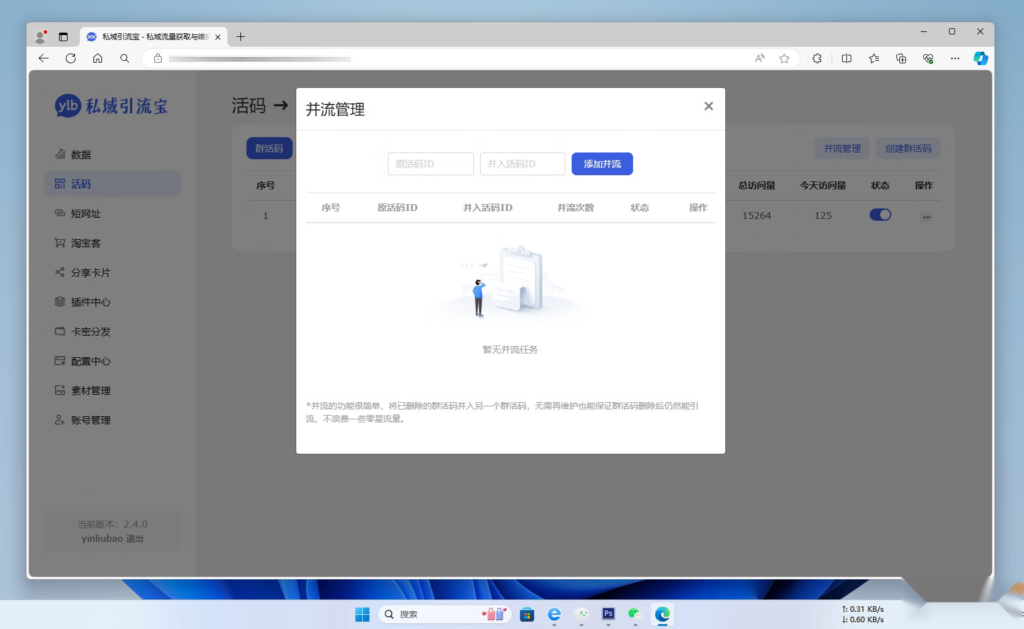
Task: Focus the 原活码ID input field
Action: 430,163
